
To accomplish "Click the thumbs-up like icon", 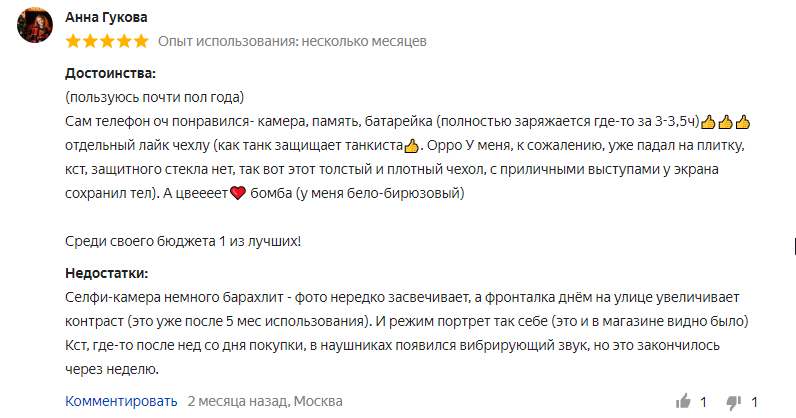I will click(x=683, y=401).
